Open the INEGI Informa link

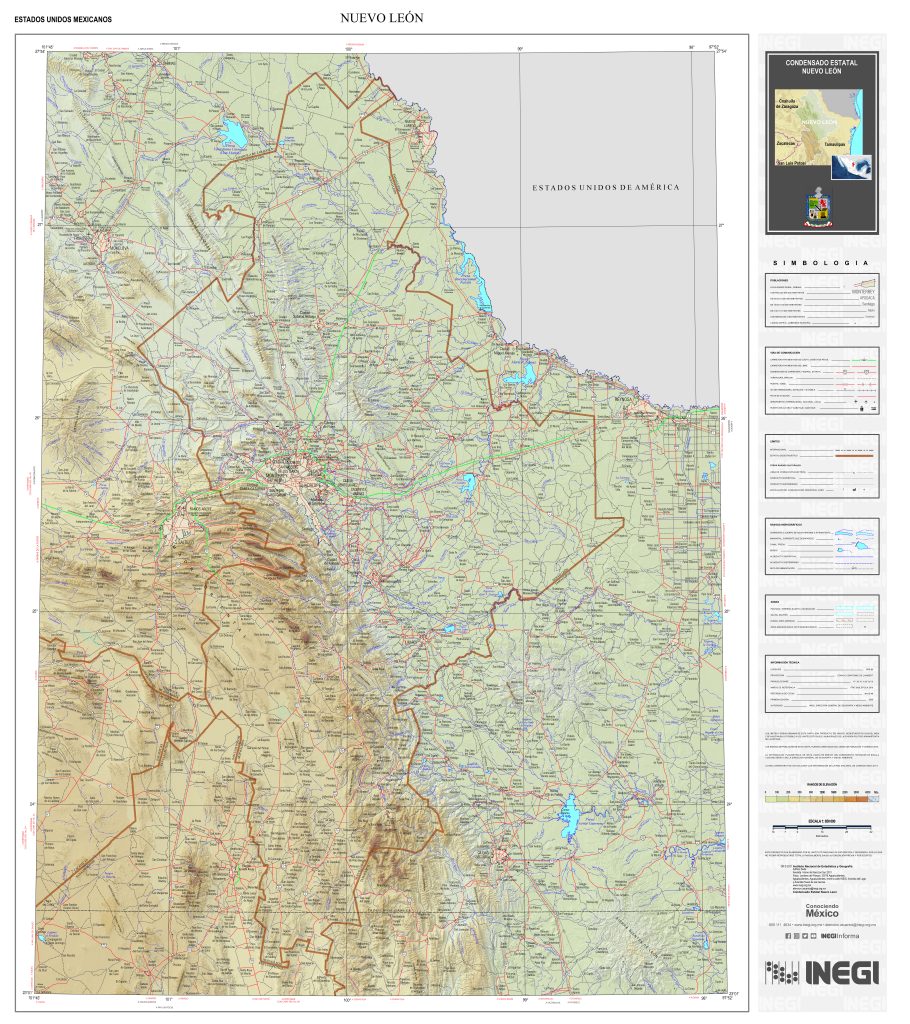tap(841, 935)
